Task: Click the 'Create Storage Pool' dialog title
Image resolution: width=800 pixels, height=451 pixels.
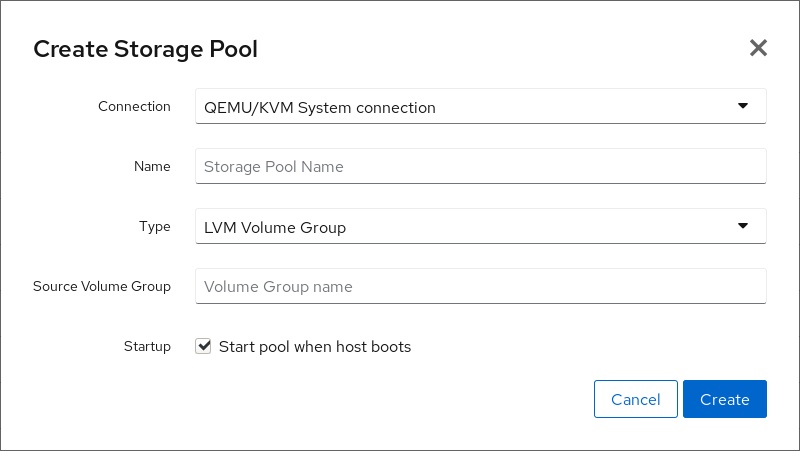Action: pos(146,50)
